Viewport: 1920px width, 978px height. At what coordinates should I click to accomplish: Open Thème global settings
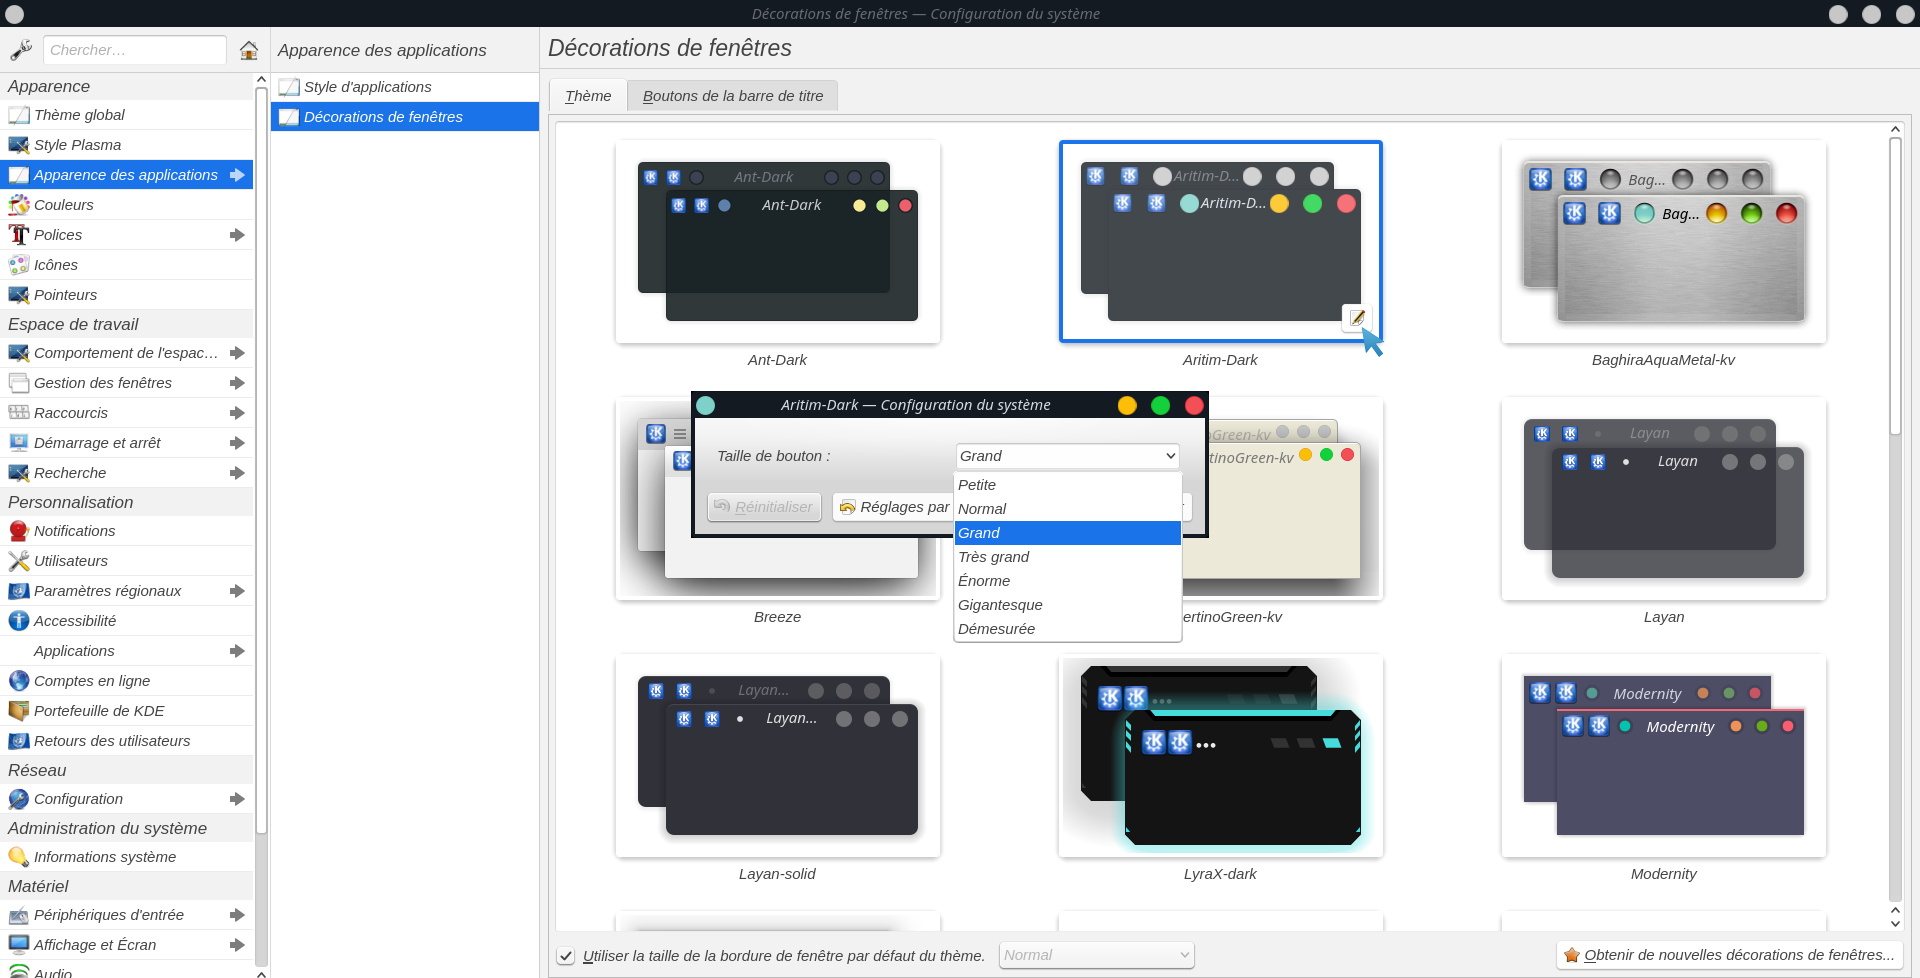click(126, 115)
